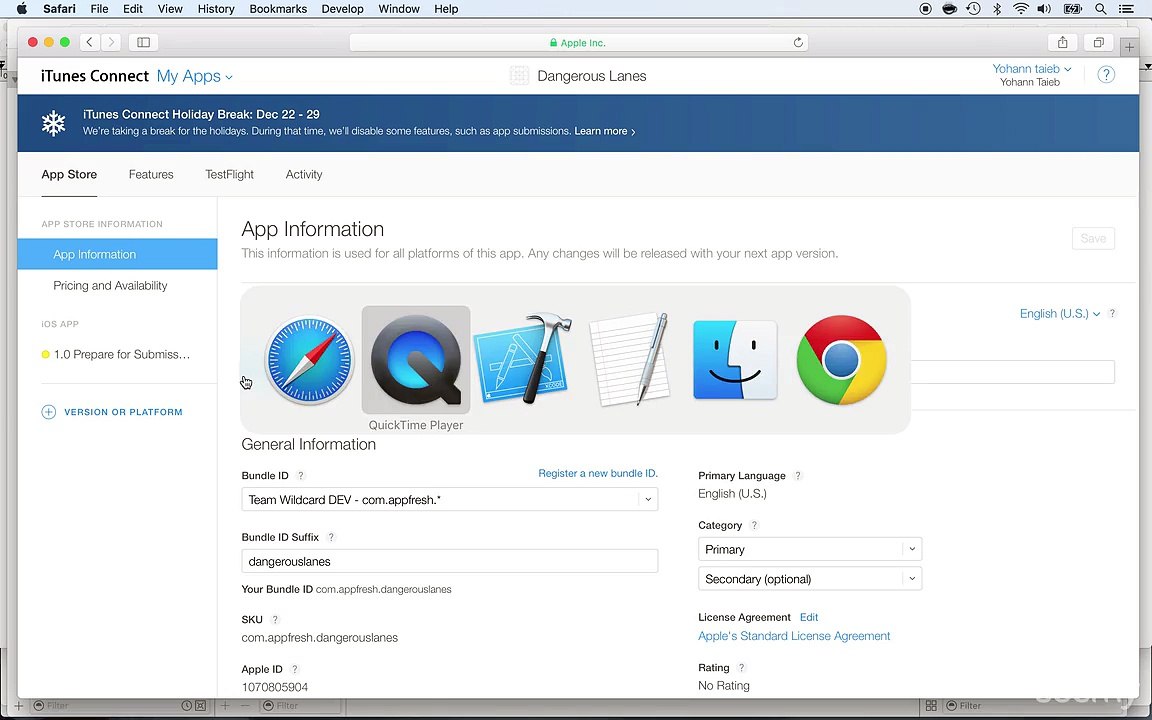Screen dimensions: 1152x720
Task: Open the File menu
Action: click(x=99, y=9)
